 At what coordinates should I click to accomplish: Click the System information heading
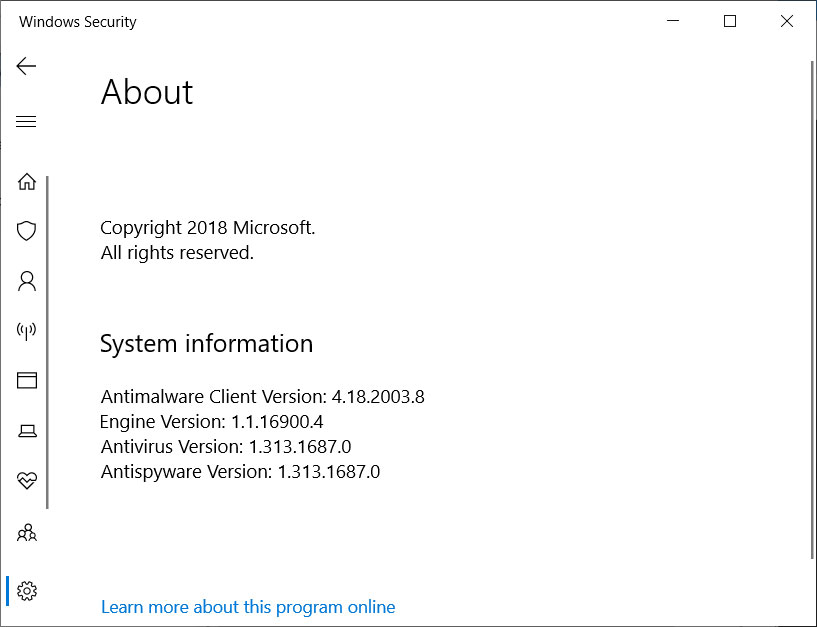206,344
